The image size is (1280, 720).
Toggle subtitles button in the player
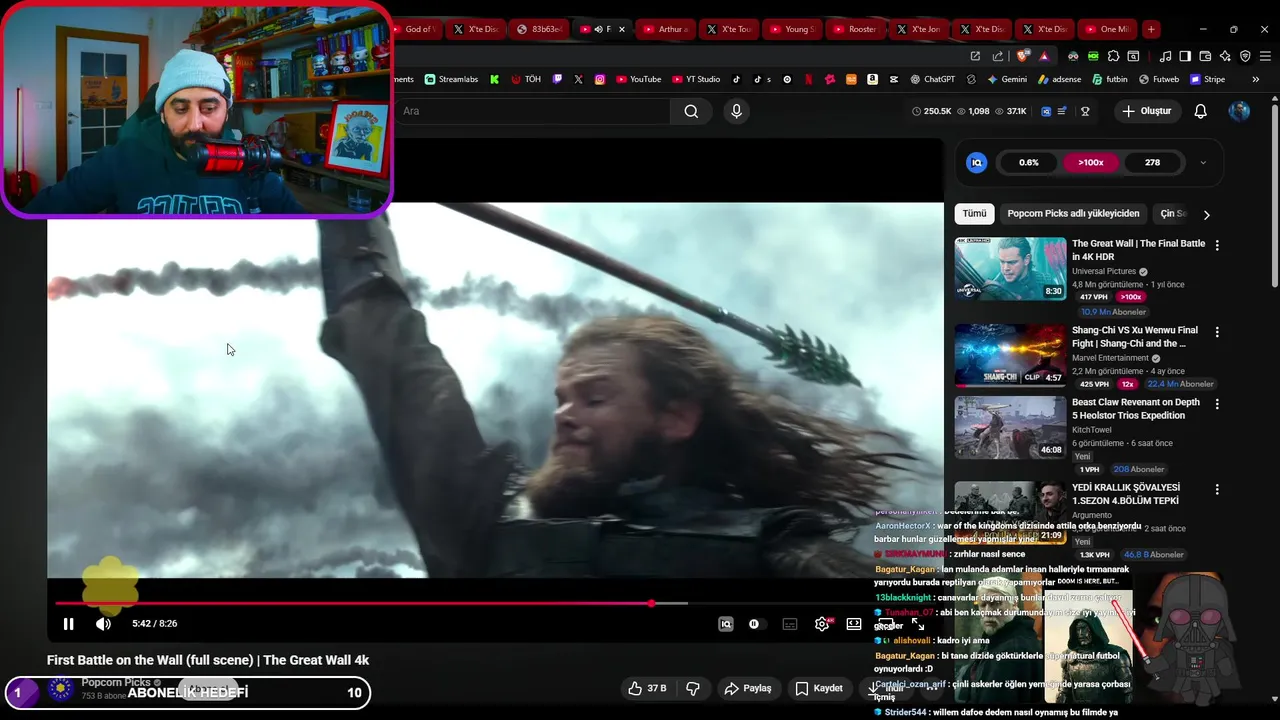790,624
